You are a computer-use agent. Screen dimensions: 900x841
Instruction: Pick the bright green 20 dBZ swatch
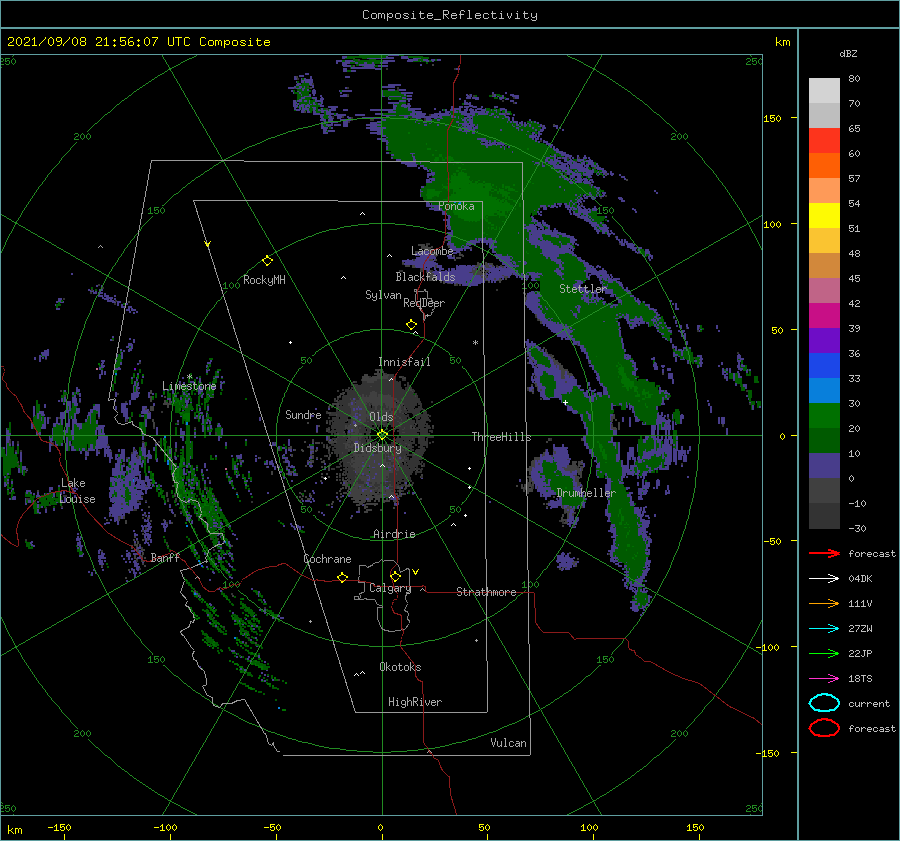pyautogui.click(x=824, y=416)
